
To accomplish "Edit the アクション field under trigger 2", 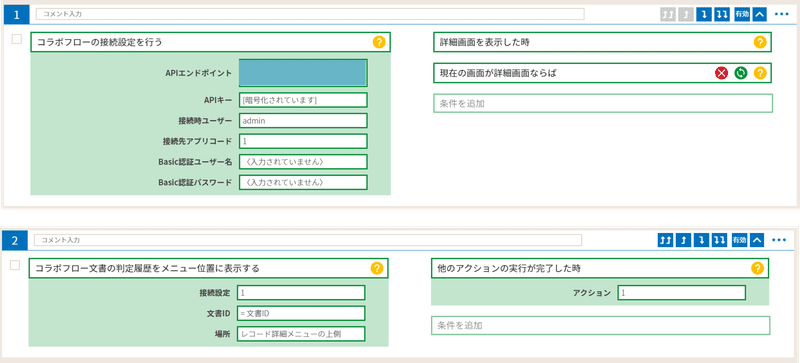I will (682, 293).
